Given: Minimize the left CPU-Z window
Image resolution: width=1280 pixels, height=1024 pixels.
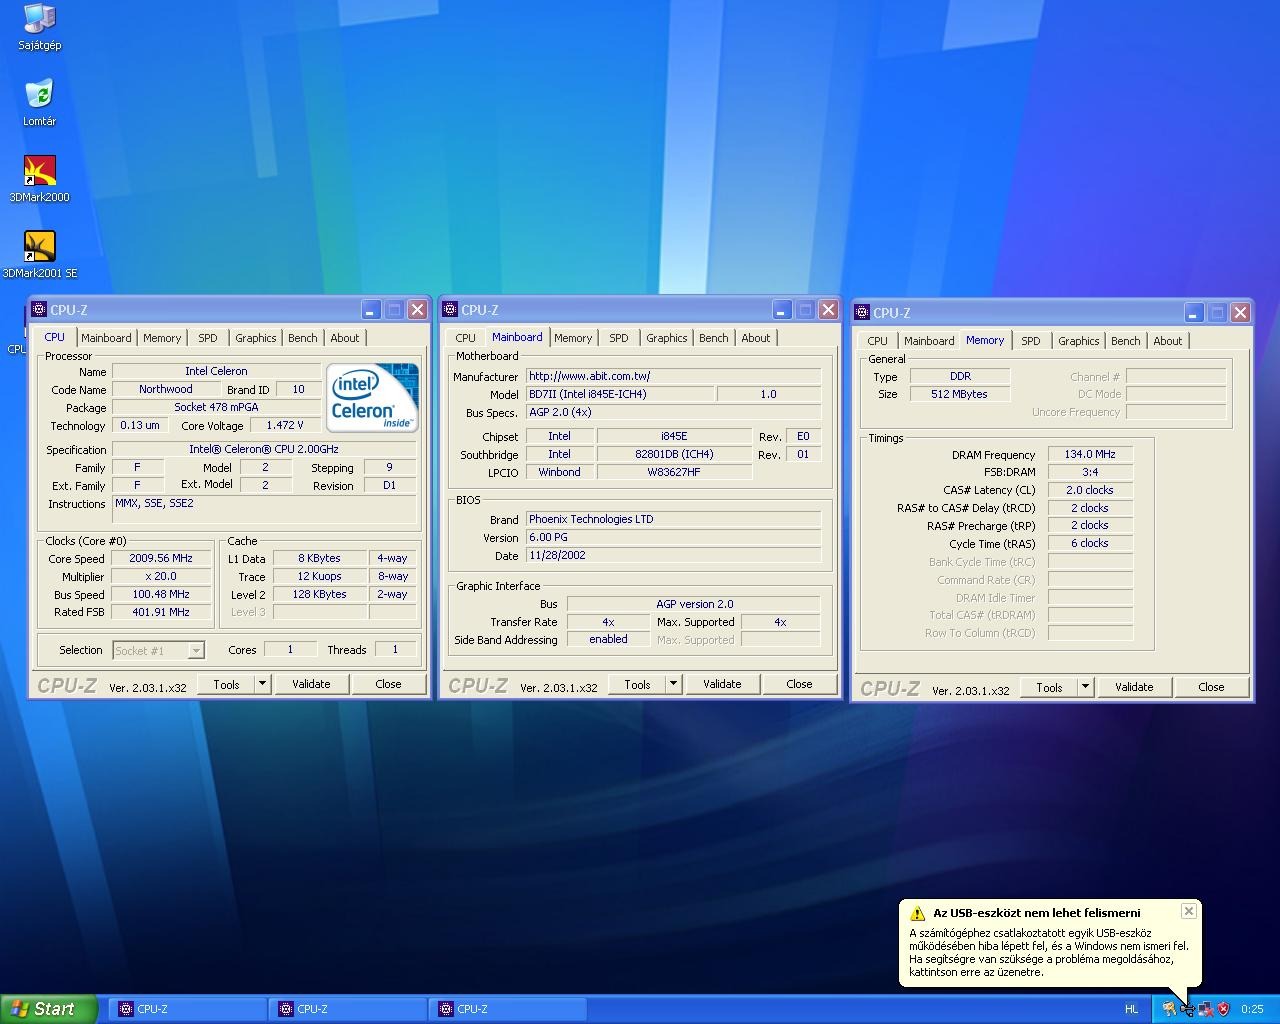Looking at the screenshot, I should click(370, 310).
